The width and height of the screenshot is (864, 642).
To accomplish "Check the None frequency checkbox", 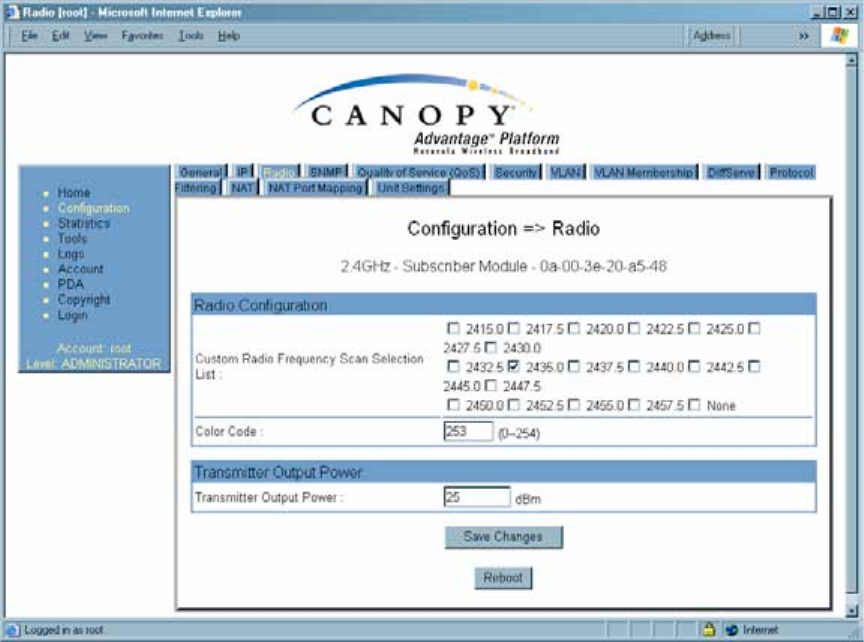I will click(x=694, y=405).
